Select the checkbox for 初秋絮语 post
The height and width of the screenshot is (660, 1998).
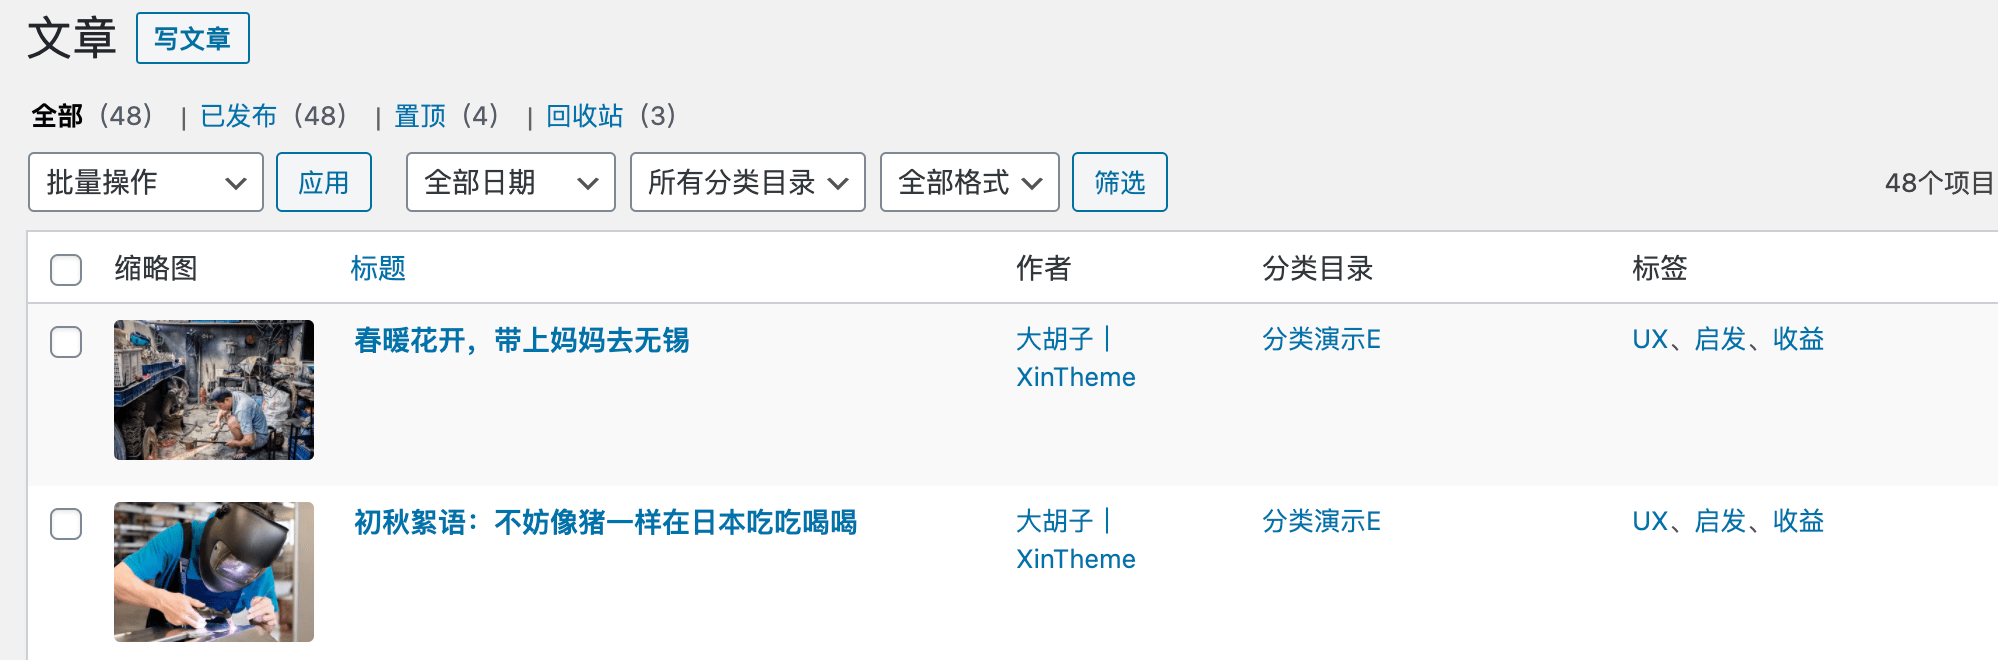pyautogui.click(x=66, y=524)
